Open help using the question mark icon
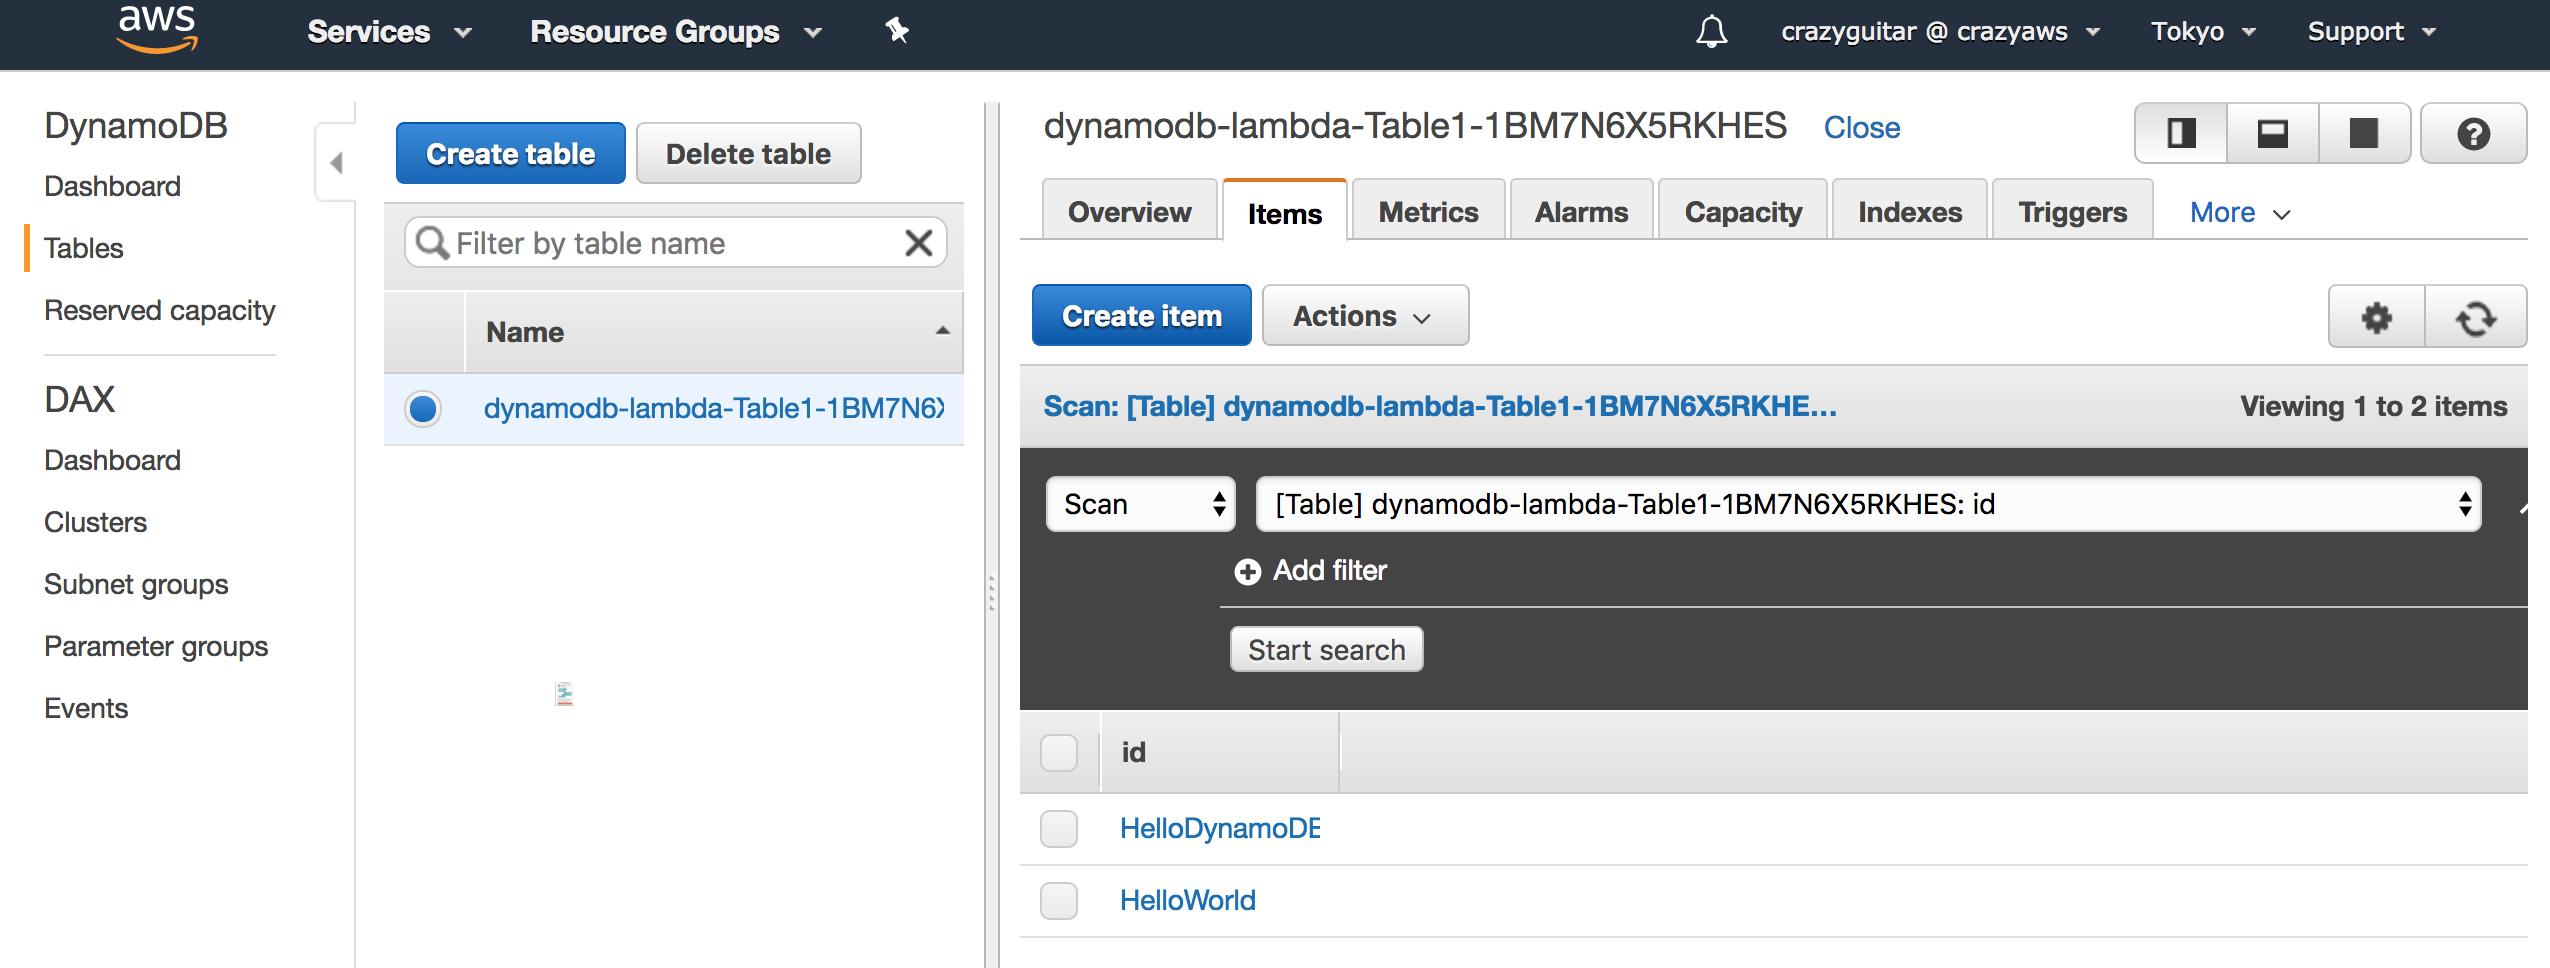Screen dimensions: 2550x968 click(2473, 133)
